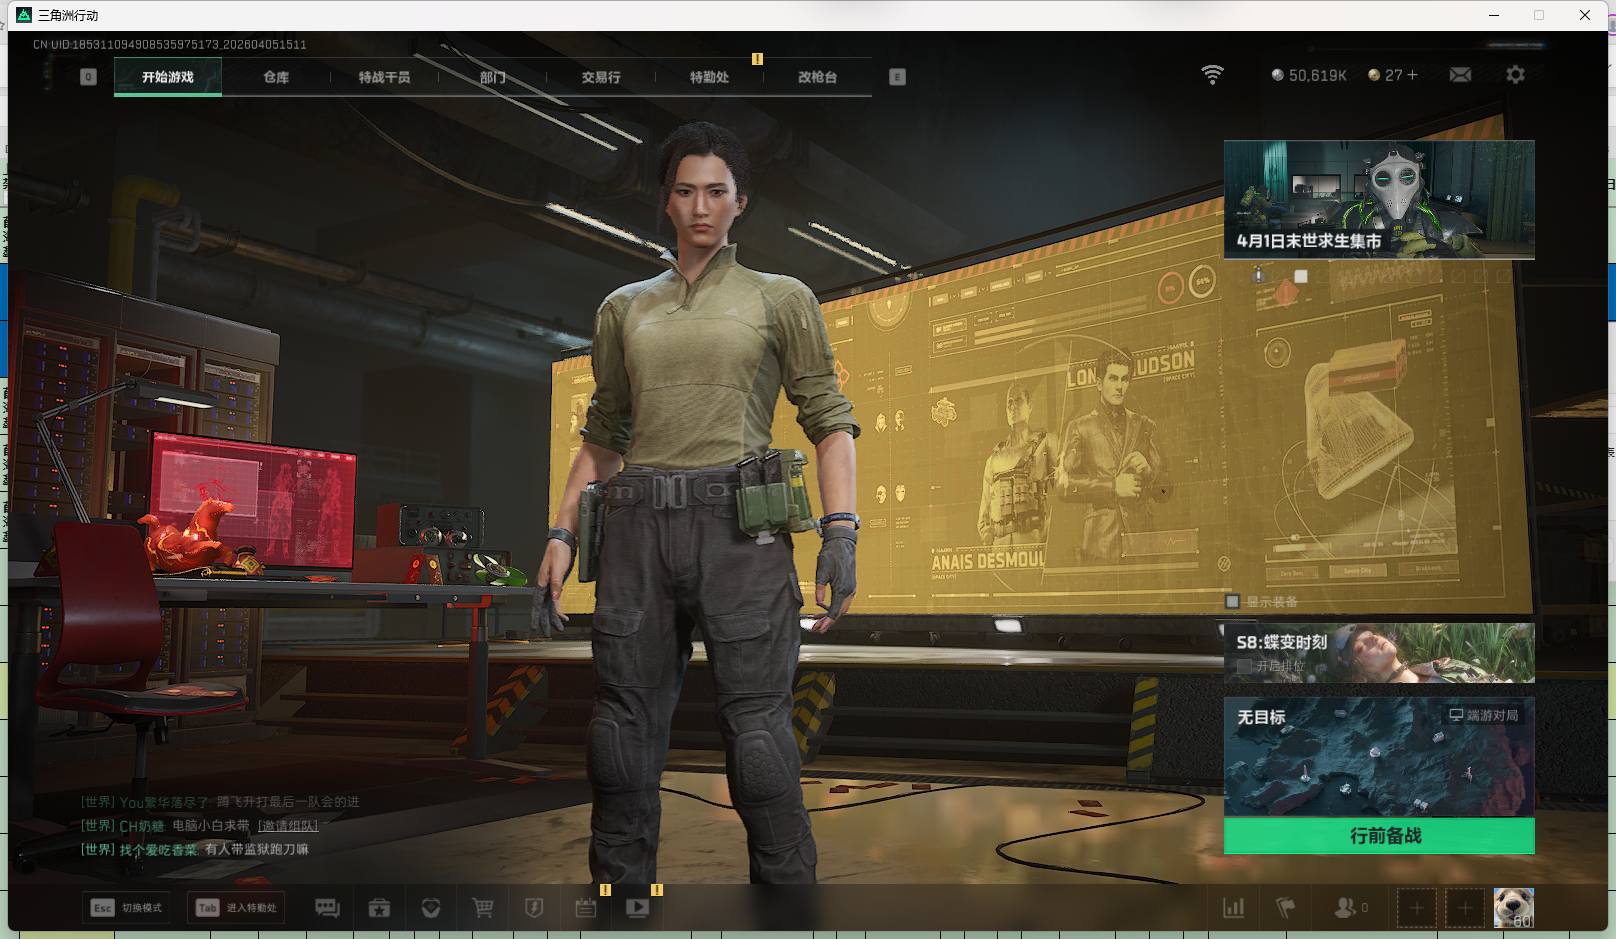Viewport: 1616px width, 939px height.
Task: Open the settings gear
Action: [x=1515, y=75]
